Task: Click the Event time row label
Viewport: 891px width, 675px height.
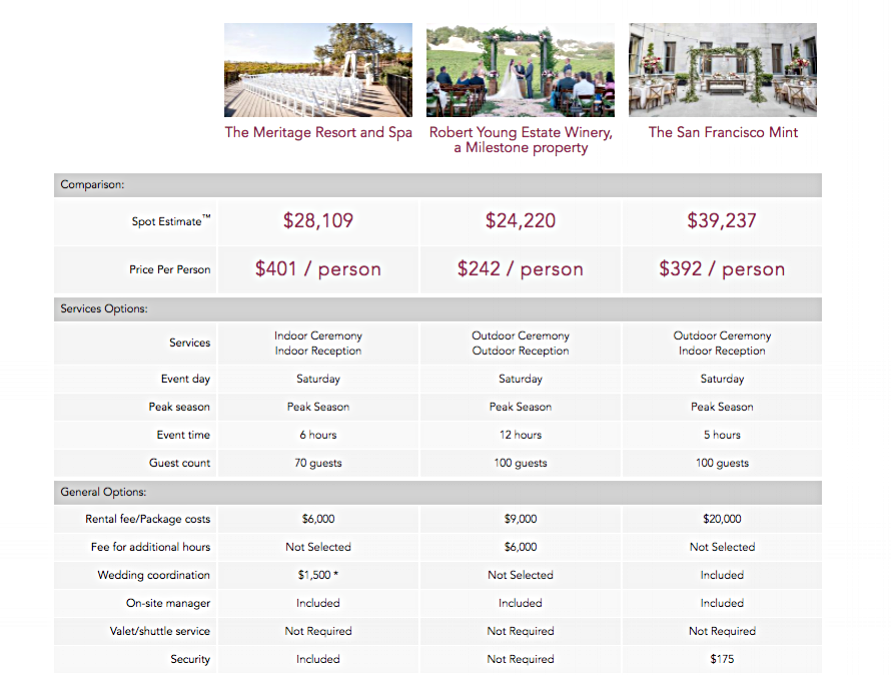Action: click(183, 435)
